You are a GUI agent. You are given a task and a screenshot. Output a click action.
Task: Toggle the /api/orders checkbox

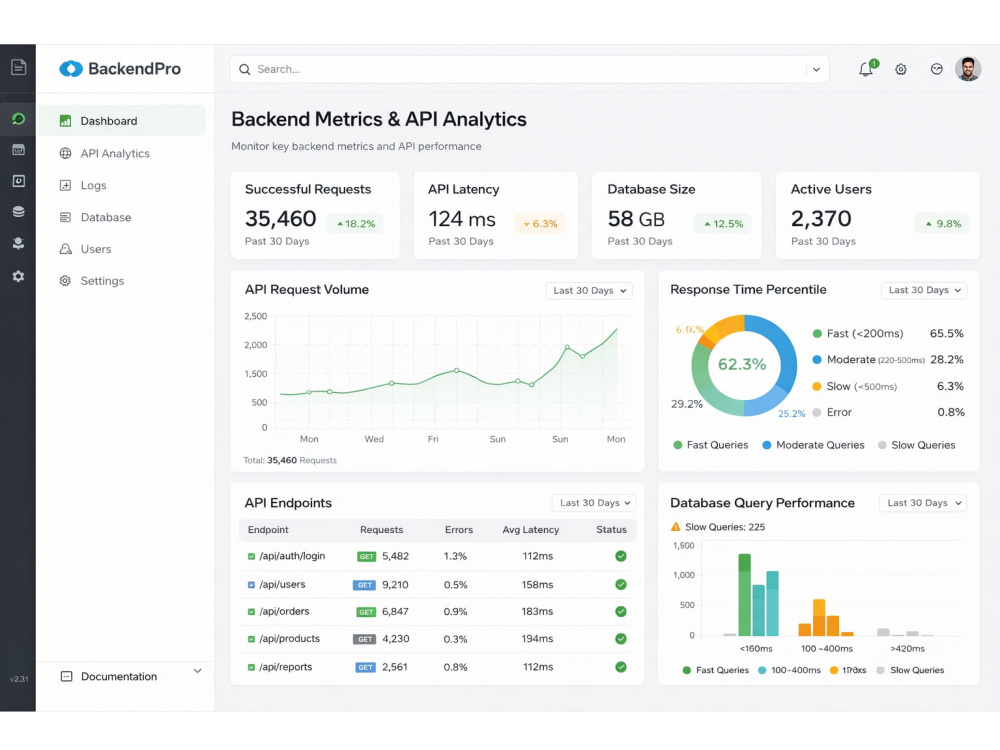pyautogui.click(x=251, y=612)
